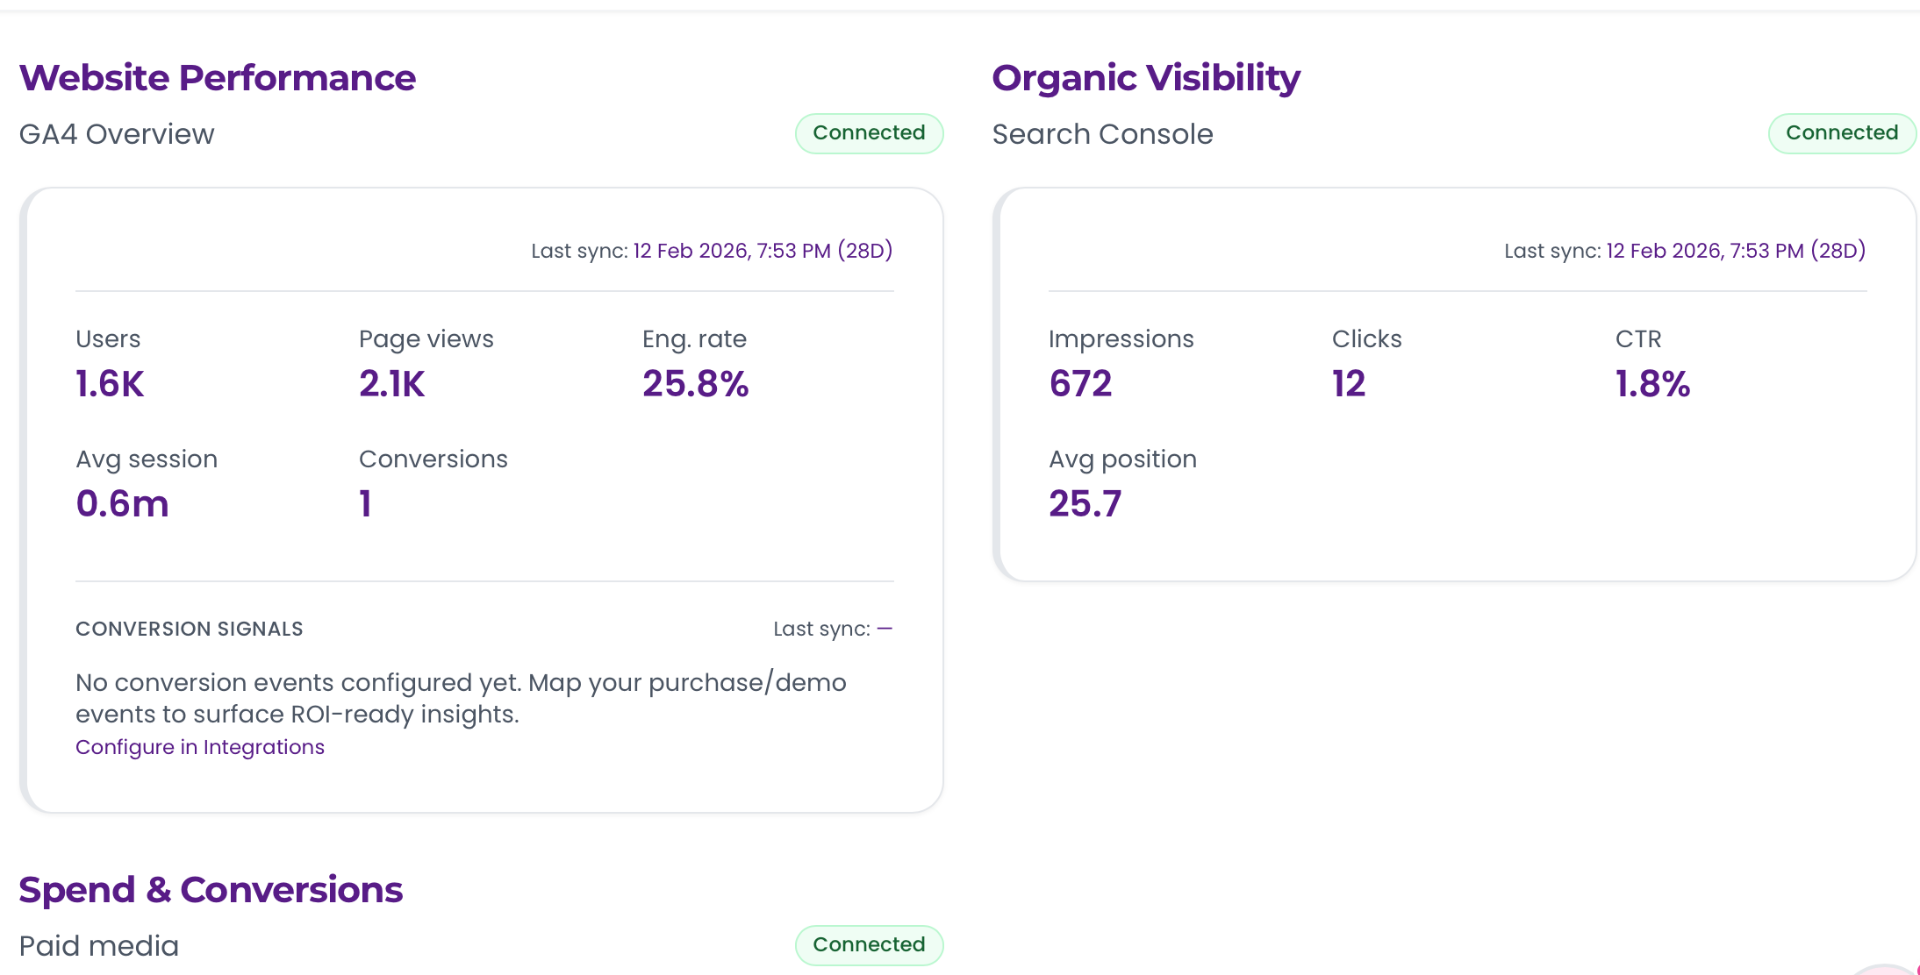
Task: Click the Users metric value 1.6K
Action: (109, 383)
